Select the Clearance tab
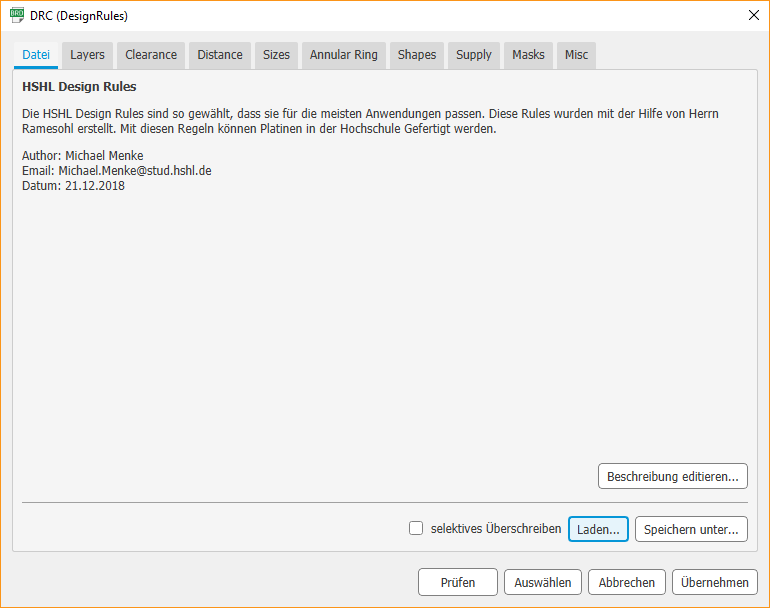Image resolution: width=770 pixels, height=608 pixels. [151, 55]
